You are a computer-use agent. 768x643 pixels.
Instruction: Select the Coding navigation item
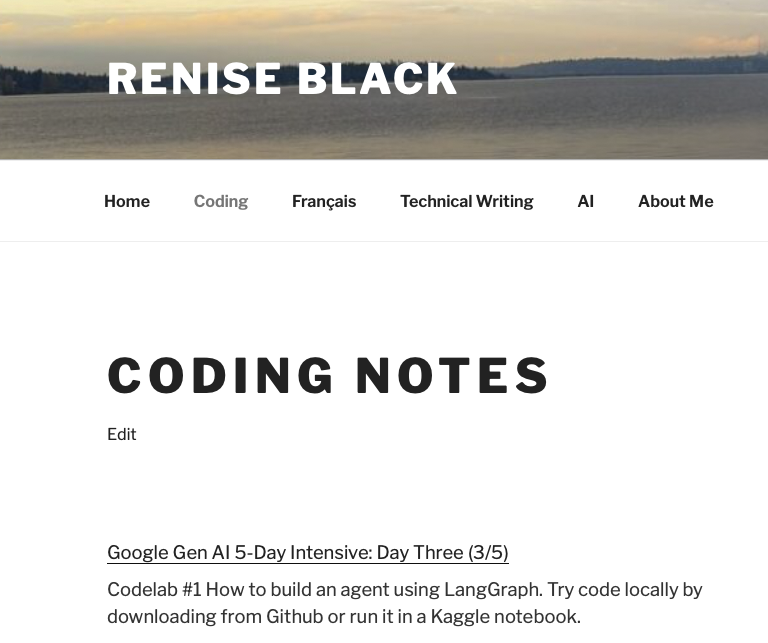[221, 201]
